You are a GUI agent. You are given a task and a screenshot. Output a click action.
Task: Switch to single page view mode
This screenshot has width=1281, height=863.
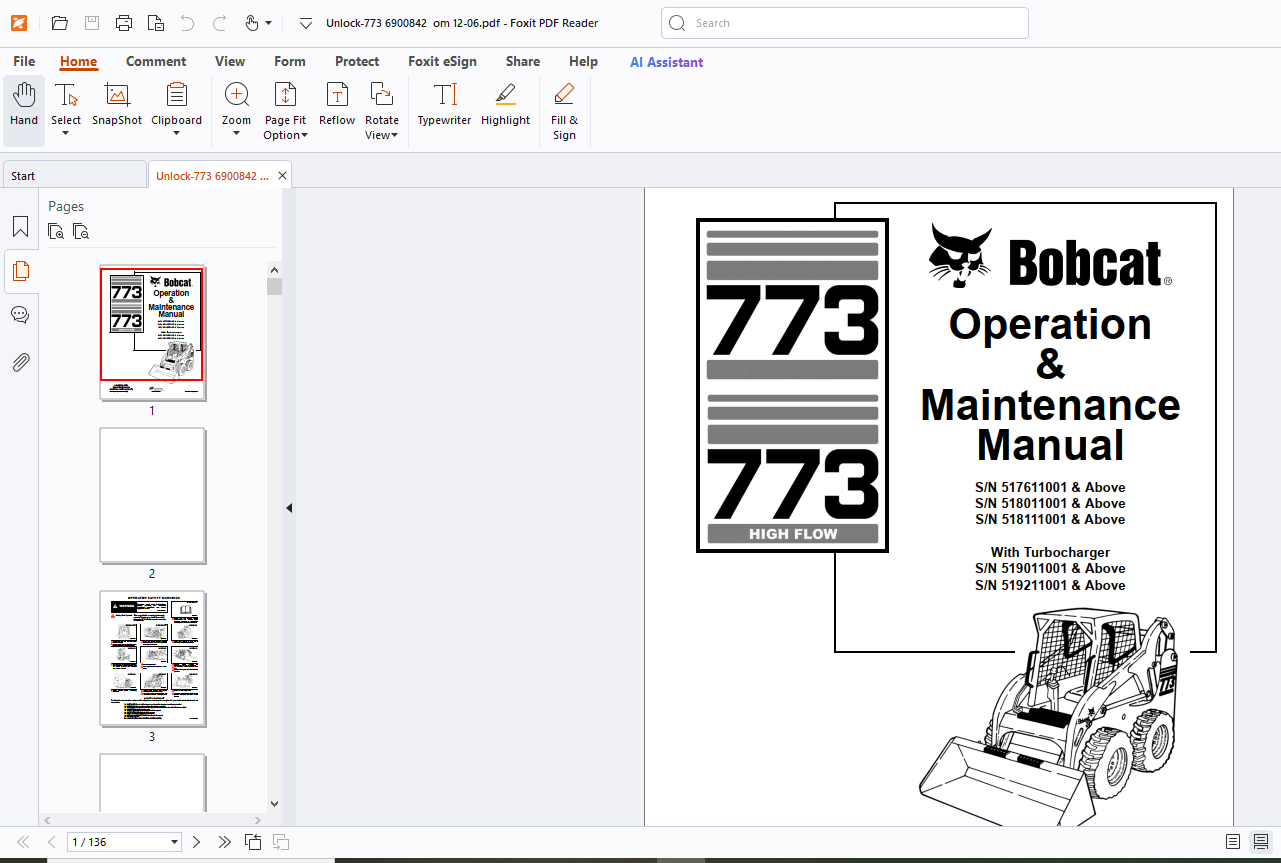click(x=1233, y=842)
